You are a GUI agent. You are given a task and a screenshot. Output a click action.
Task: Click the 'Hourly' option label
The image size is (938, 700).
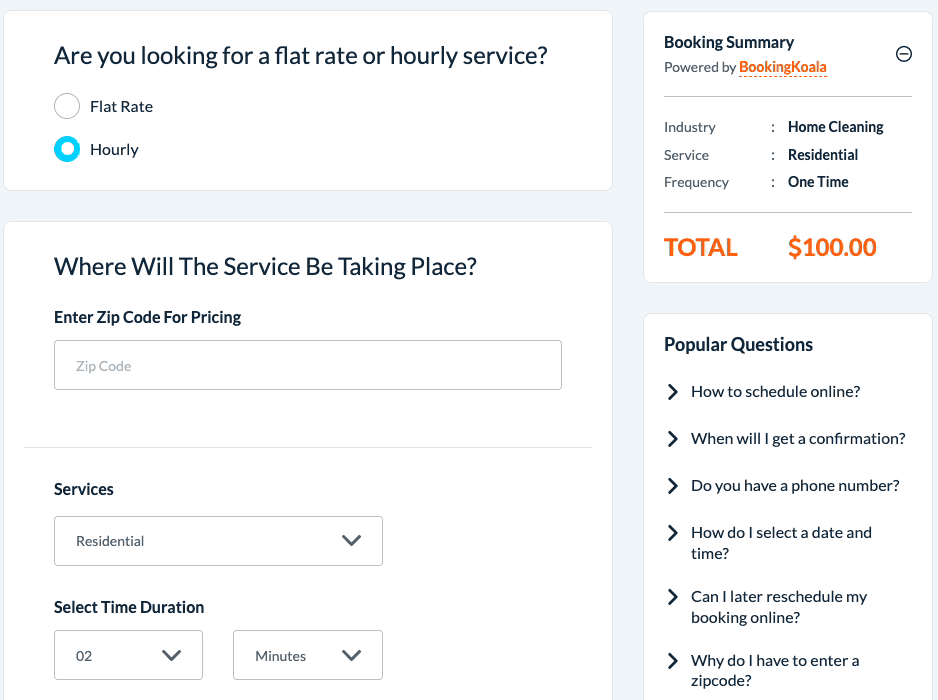(114, 150)
